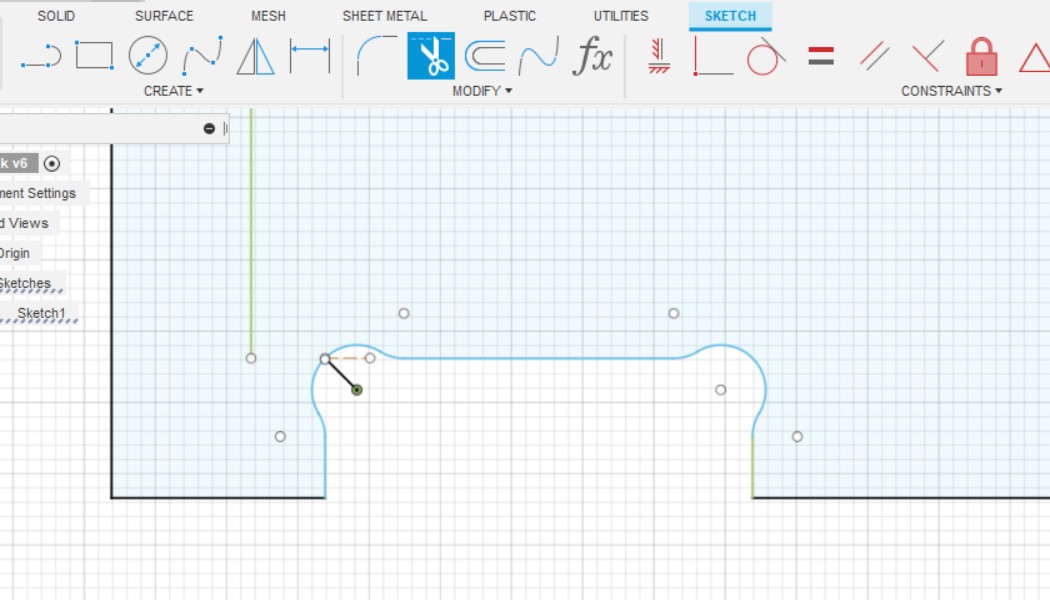This screenshot has width=1050, height=600.
Task: Open the fx Change Parameters tool
Action: [593, 56]
